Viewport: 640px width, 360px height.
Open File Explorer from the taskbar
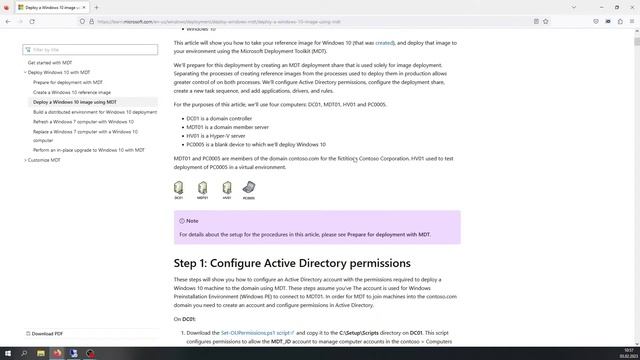click(x=41, y=353)
